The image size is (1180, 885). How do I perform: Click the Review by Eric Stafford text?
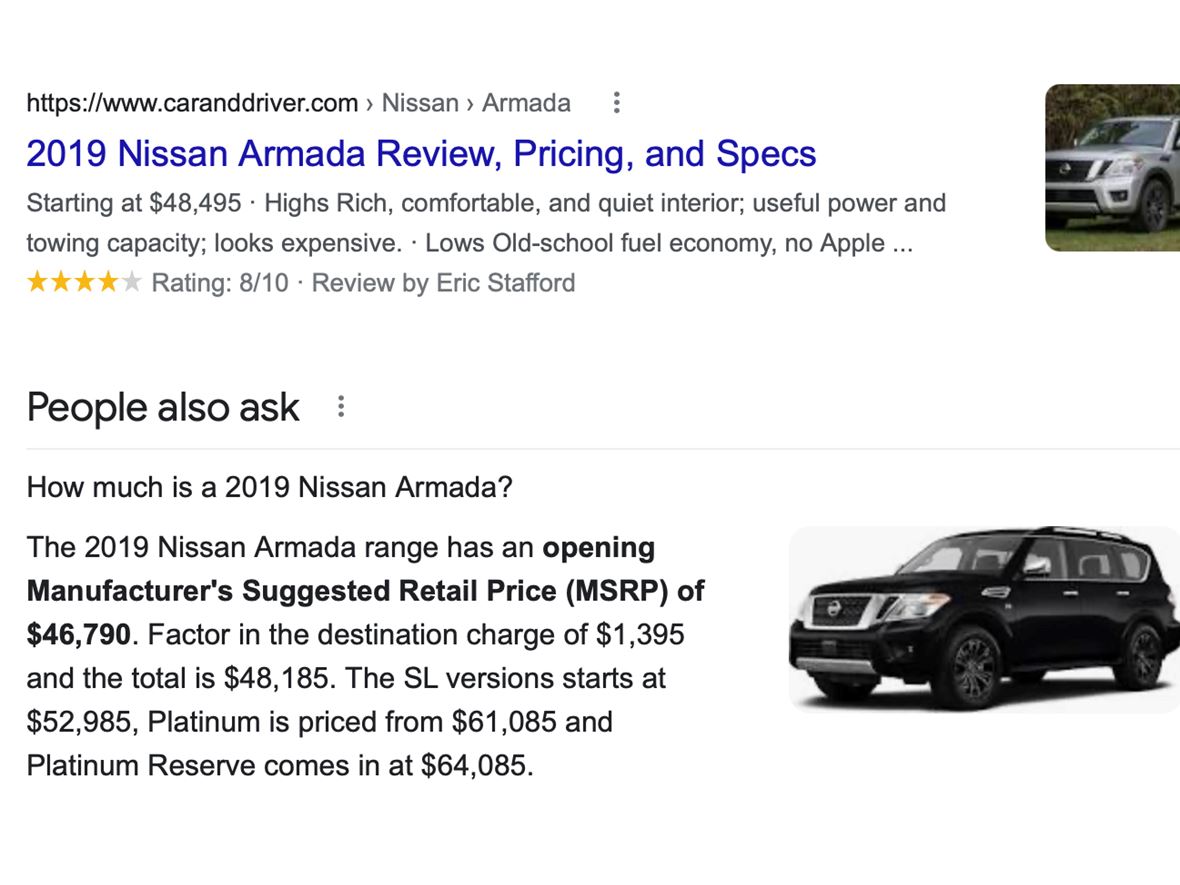444,283
